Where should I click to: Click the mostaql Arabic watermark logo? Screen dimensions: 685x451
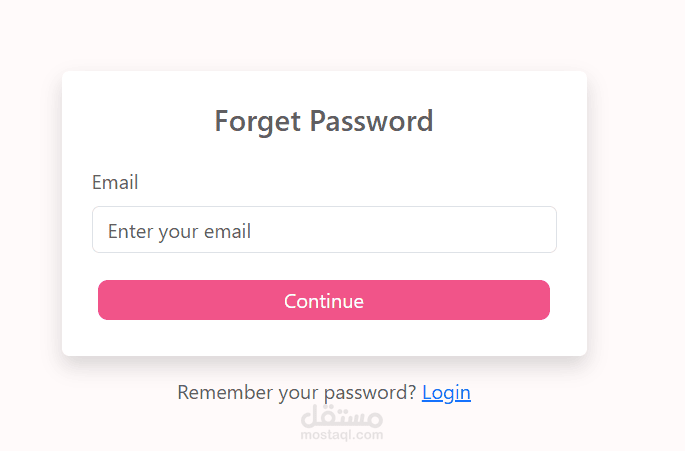point(342,416)
